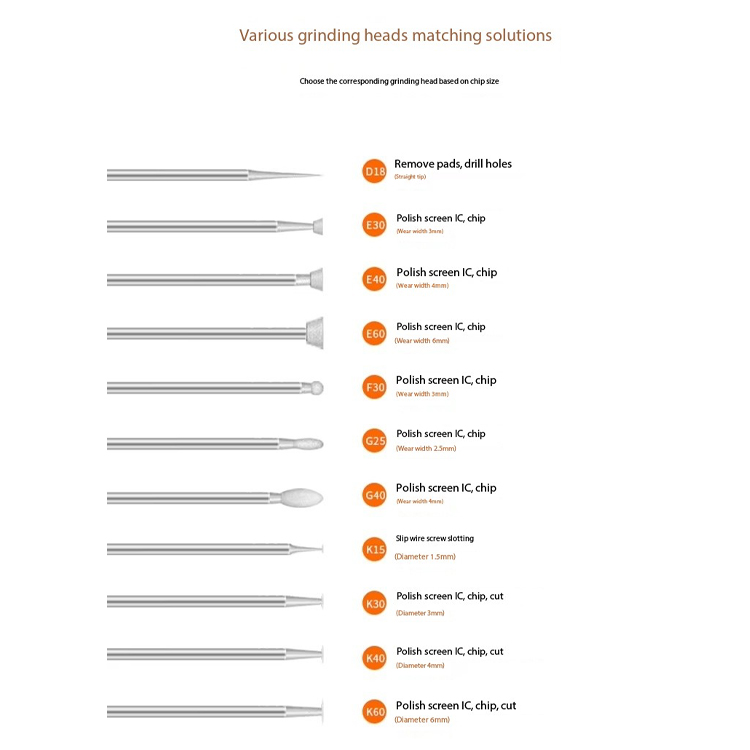The width and height of the screenshot is (750, 750).
Task: Click the G25 orange badge
Action: pos(375,441)
